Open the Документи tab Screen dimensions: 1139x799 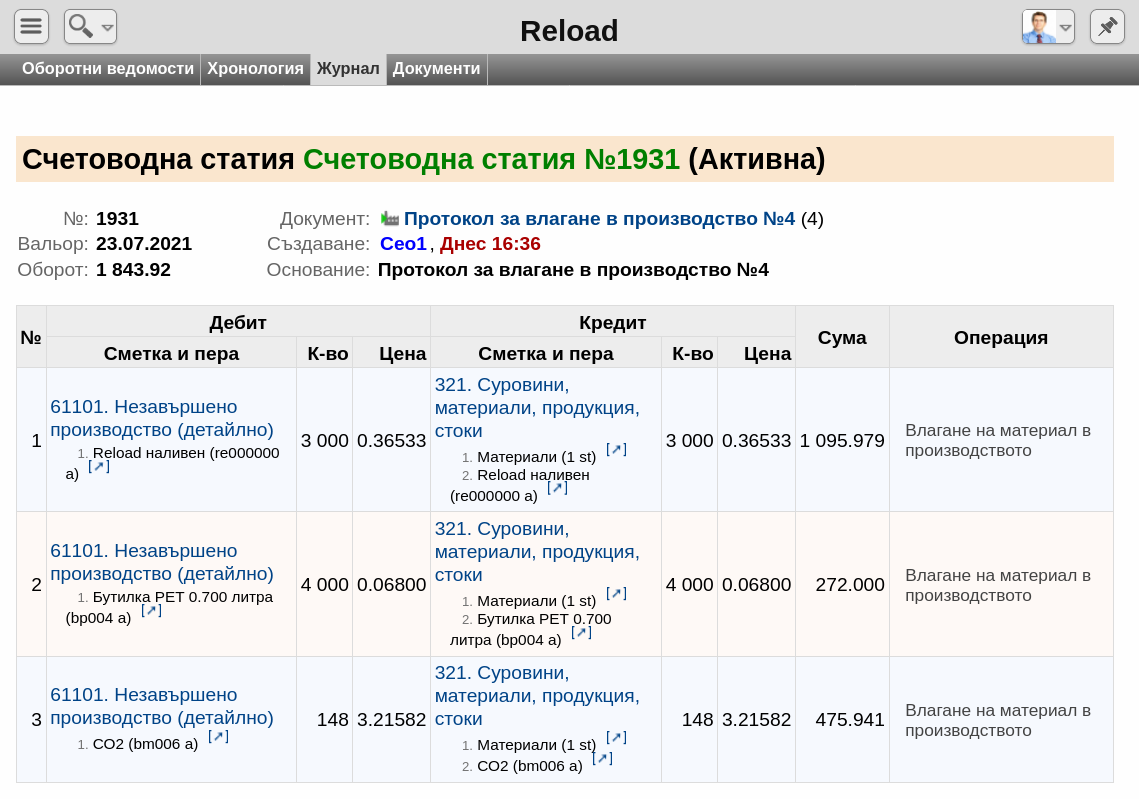[x=437, y=69]
